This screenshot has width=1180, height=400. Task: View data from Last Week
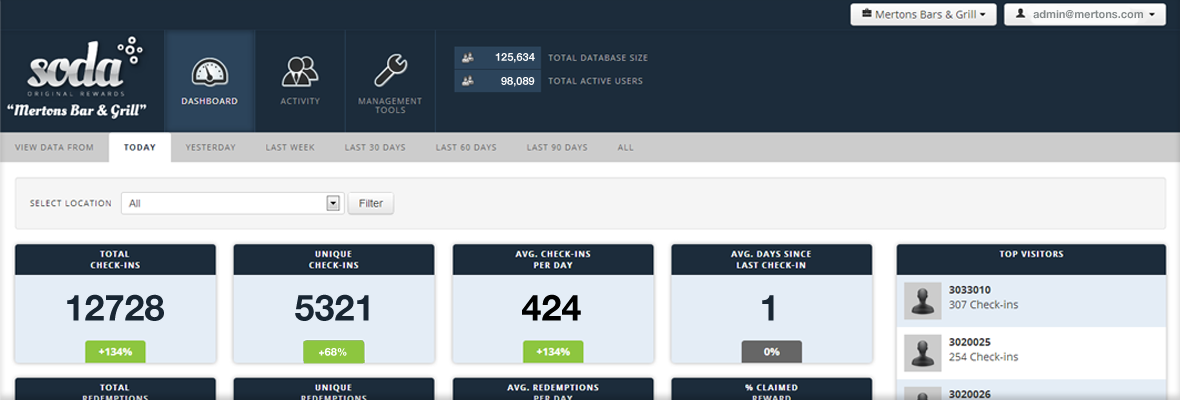(290, 147)
